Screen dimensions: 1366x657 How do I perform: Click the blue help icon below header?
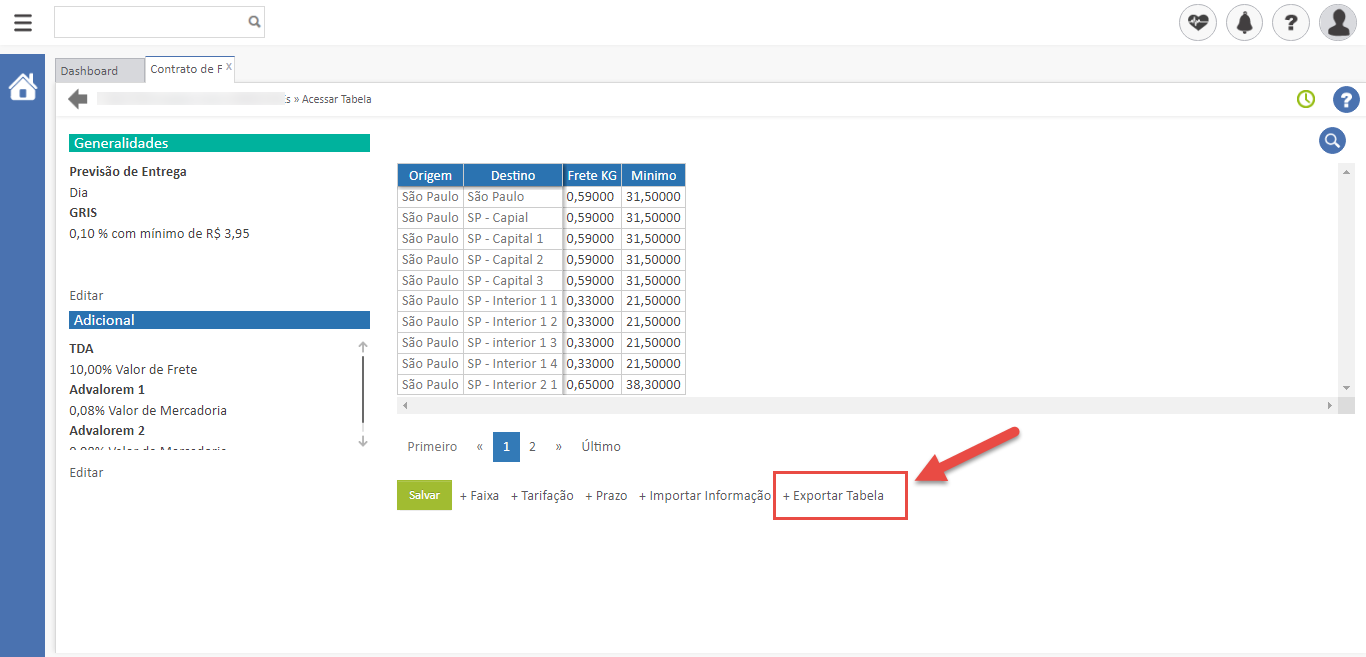1346,99
